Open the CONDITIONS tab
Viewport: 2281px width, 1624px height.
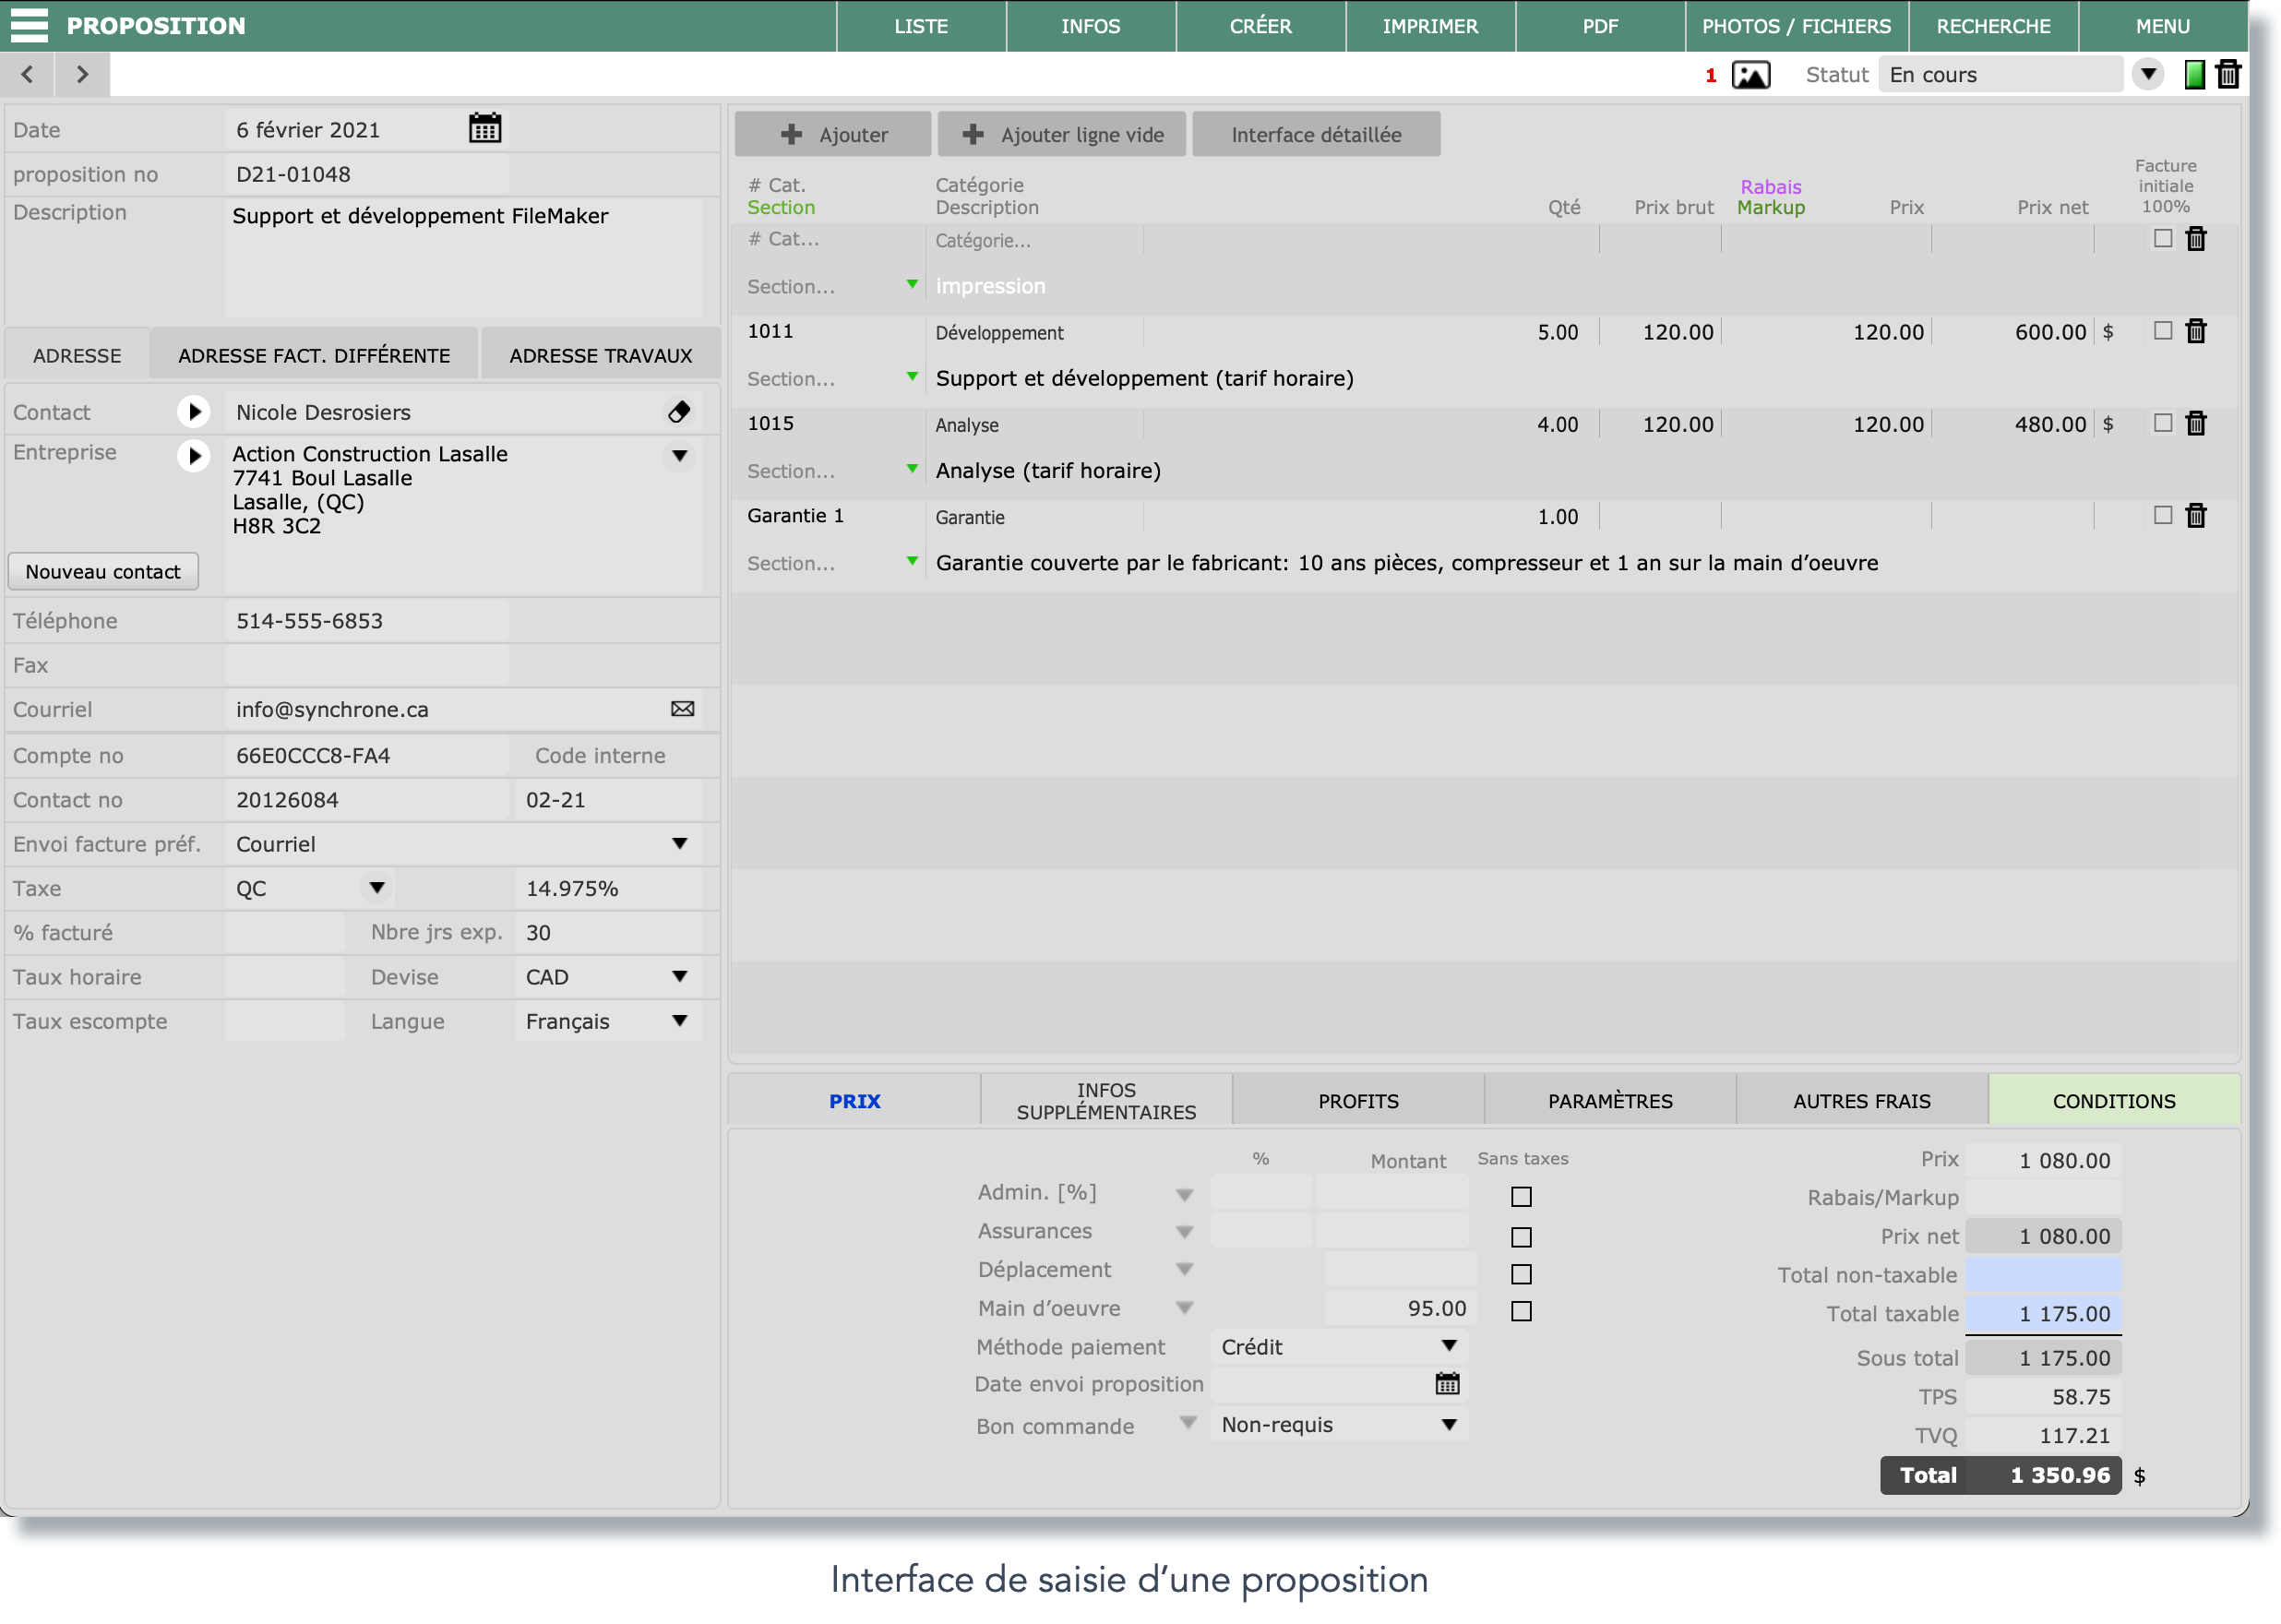pyautogui.click(x=2114, y=1101)
